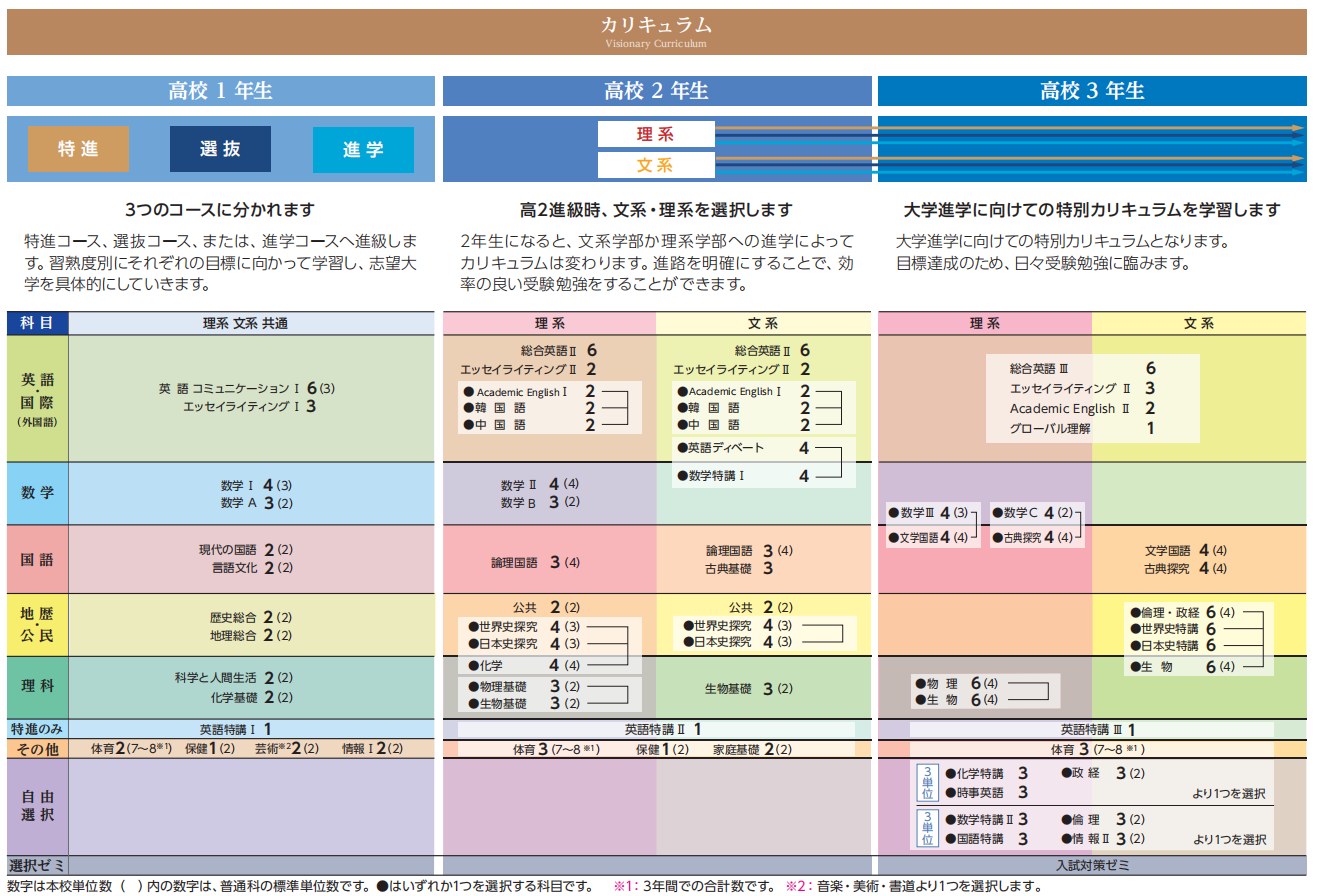Click the Academic English Ⅱ entry

click(1083, 408)
